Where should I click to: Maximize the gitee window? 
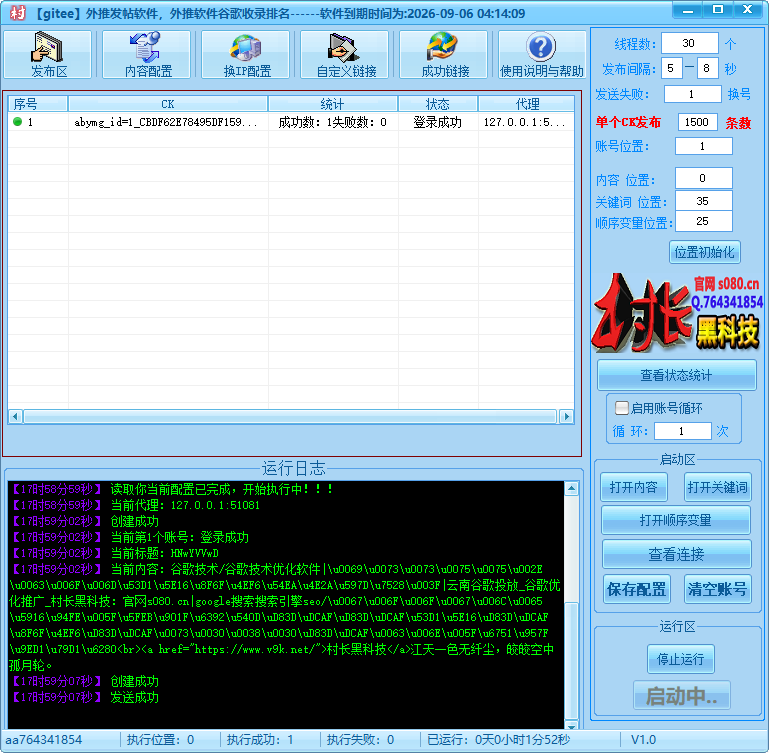[718, 10]
